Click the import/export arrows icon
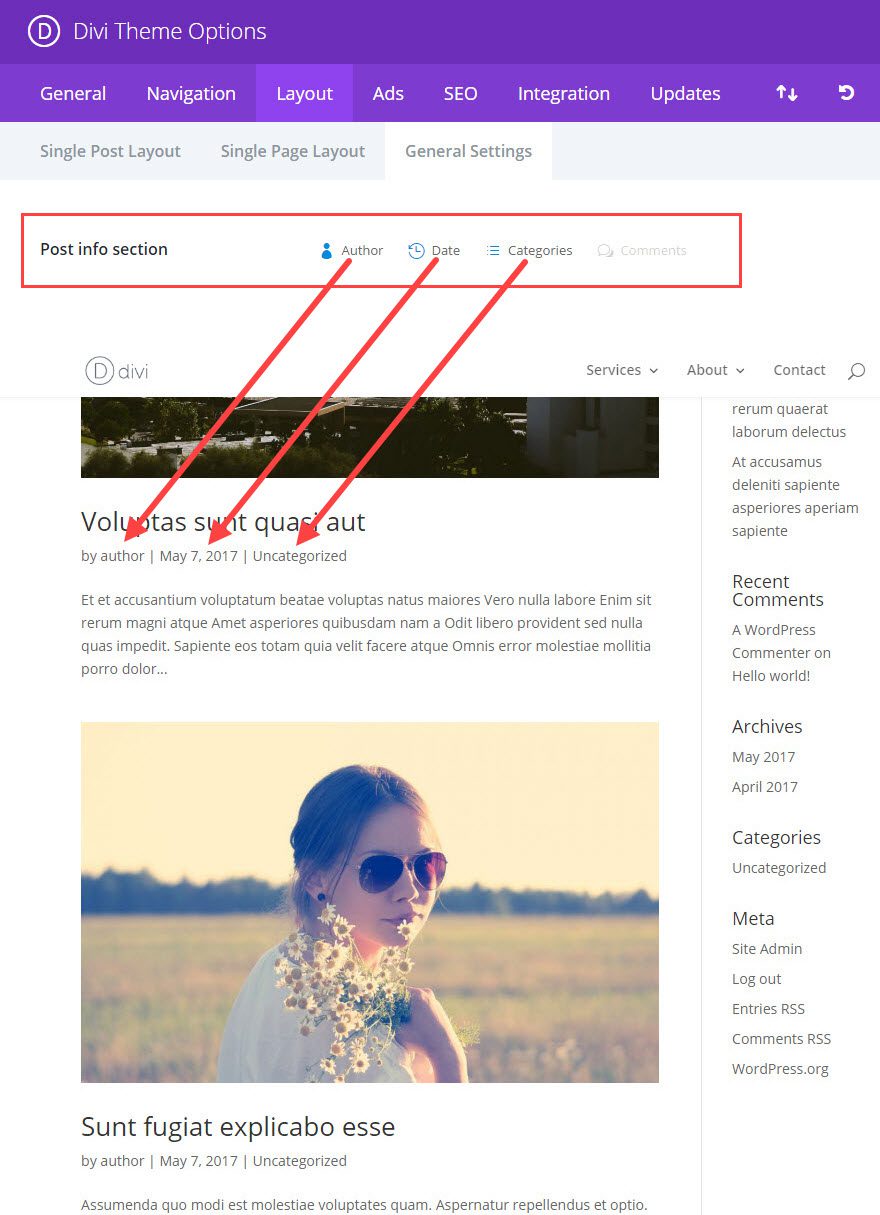 (787, 93)
